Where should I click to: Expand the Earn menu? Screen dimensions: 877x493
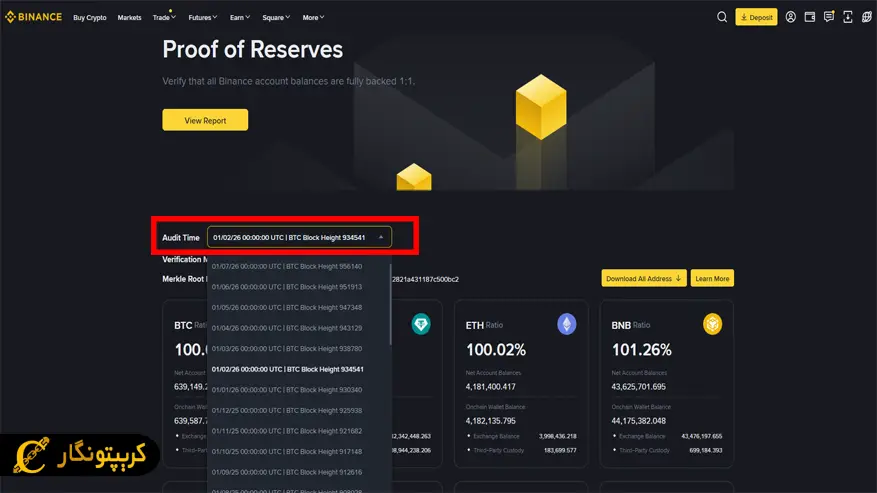tap(240, 18)
